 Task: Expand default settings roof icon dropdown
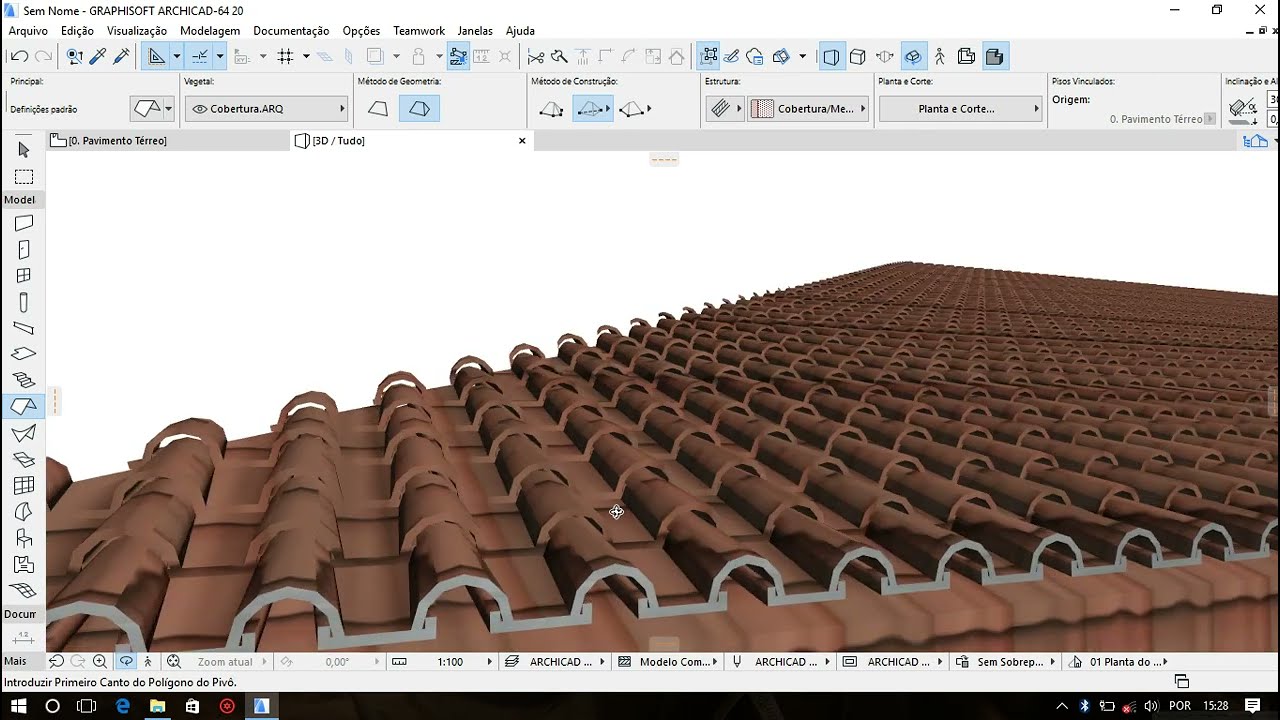tap(168, 109)
